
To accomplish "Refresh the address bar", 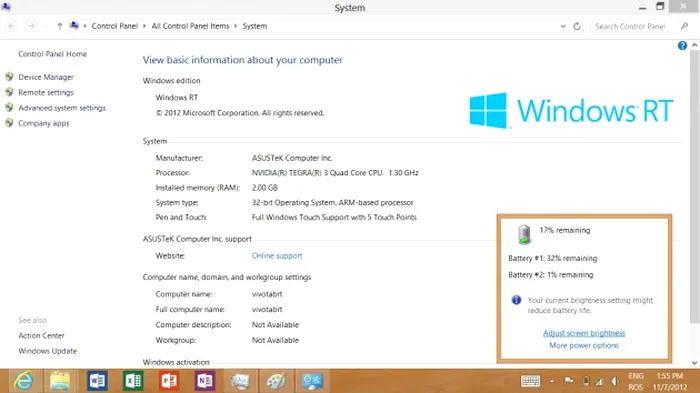I will pos(577,26).
